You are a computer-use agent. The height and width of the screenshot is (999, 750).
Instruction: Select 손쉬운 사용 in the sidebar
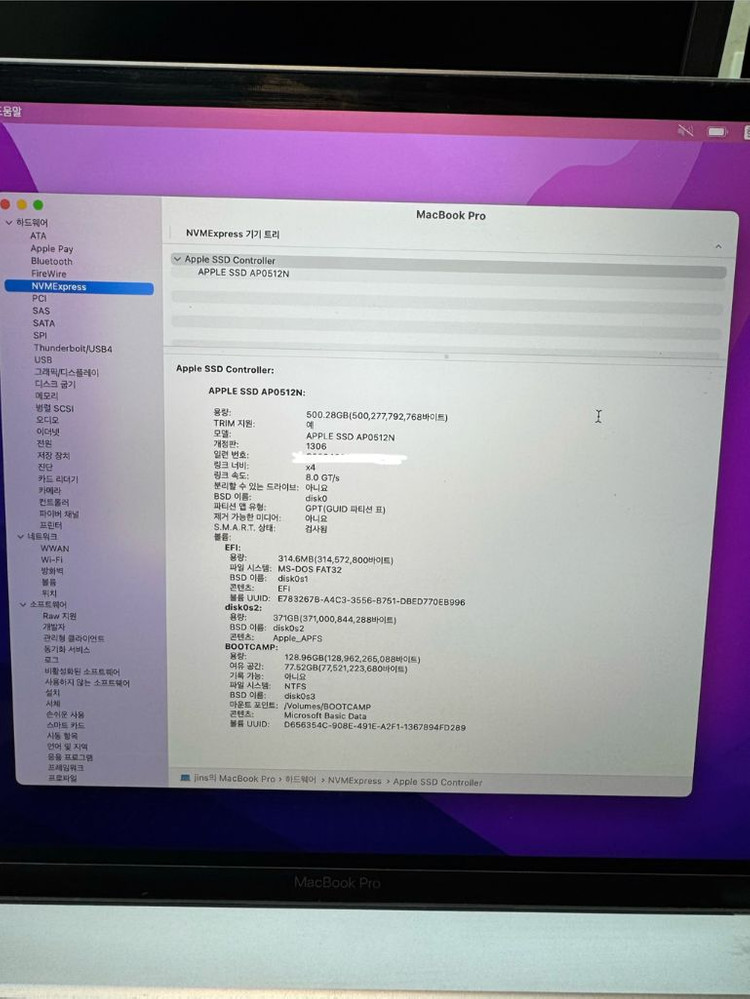click(64, 714)
